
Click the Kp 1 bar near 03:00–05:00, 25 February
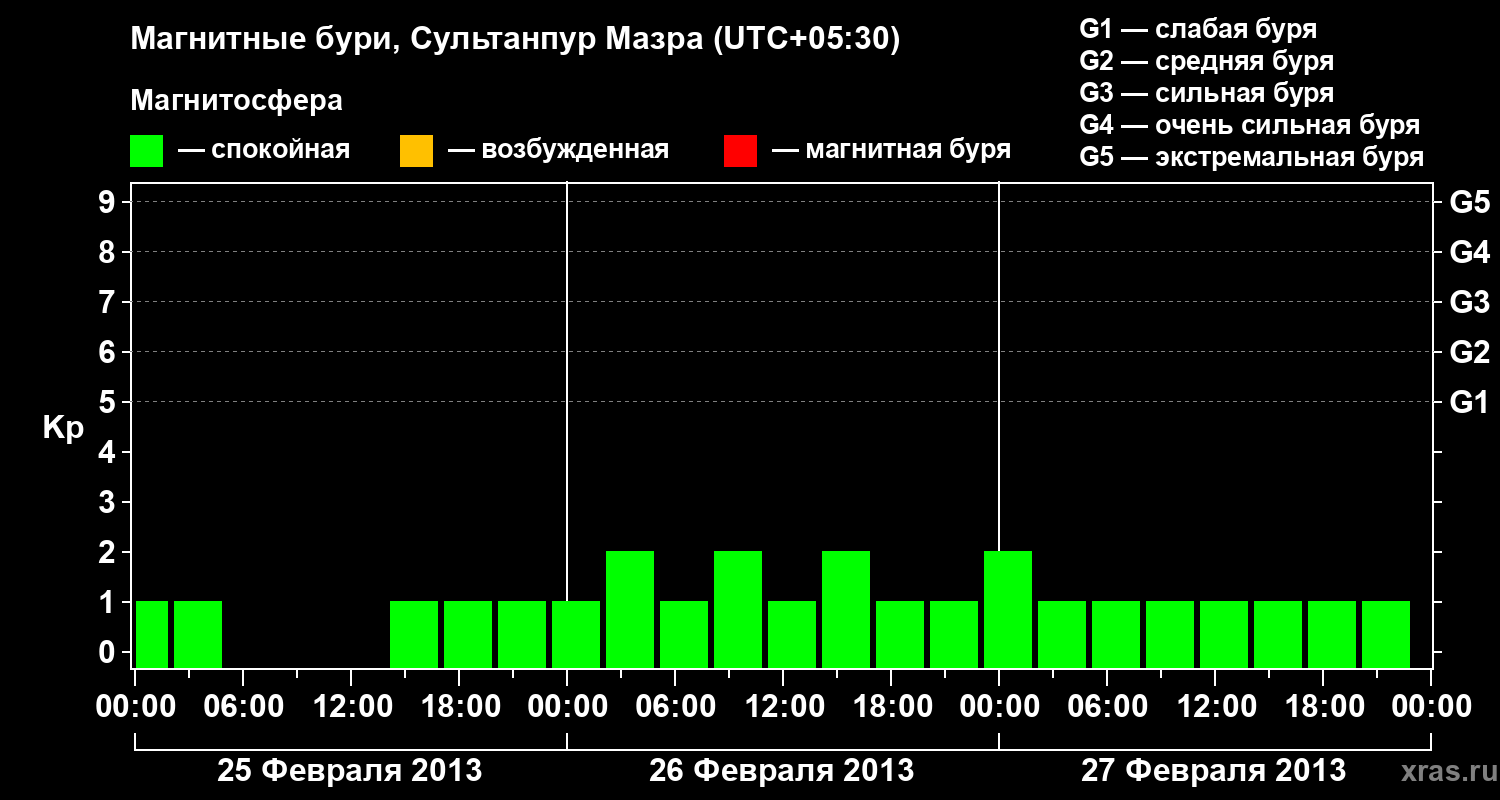click(198, 634)
